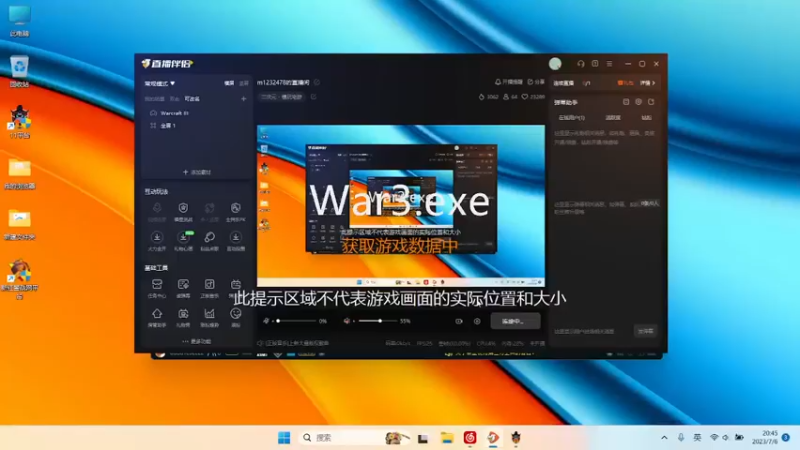
Task: Open the 全民乐PK interactive icon
Action: click(236, 211)
